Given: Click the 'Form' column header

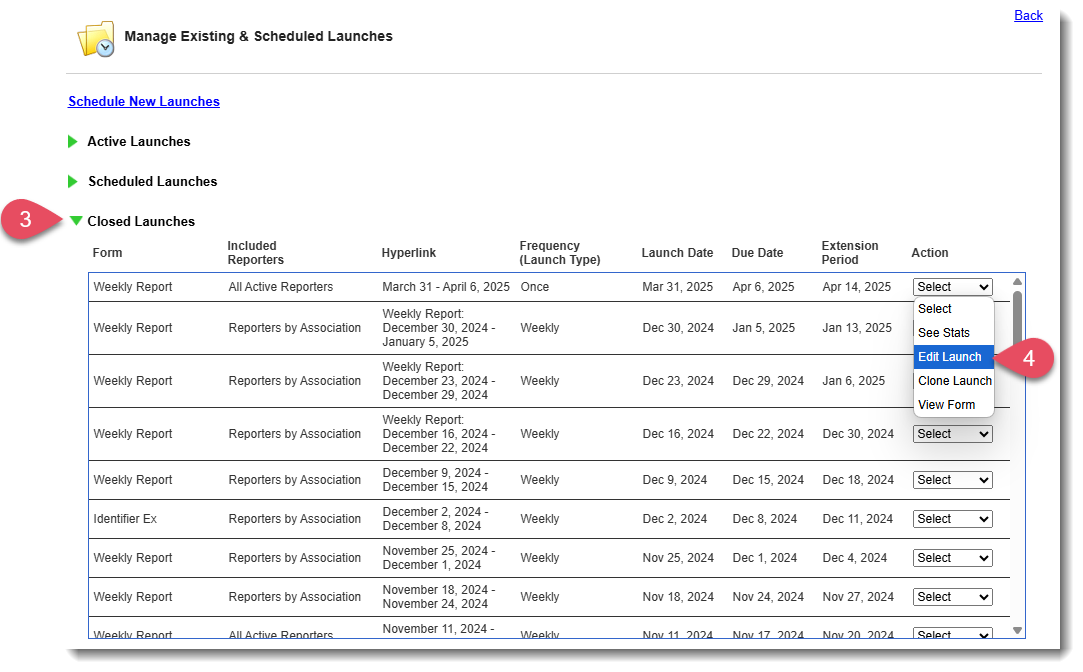Looking at the screenshot, I should pos(107,253).
